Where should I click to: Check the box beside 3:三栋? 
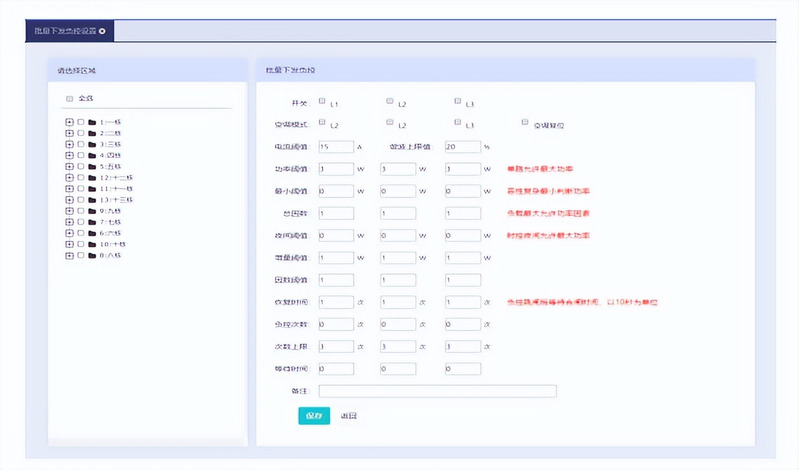click(x=80, y=144)
